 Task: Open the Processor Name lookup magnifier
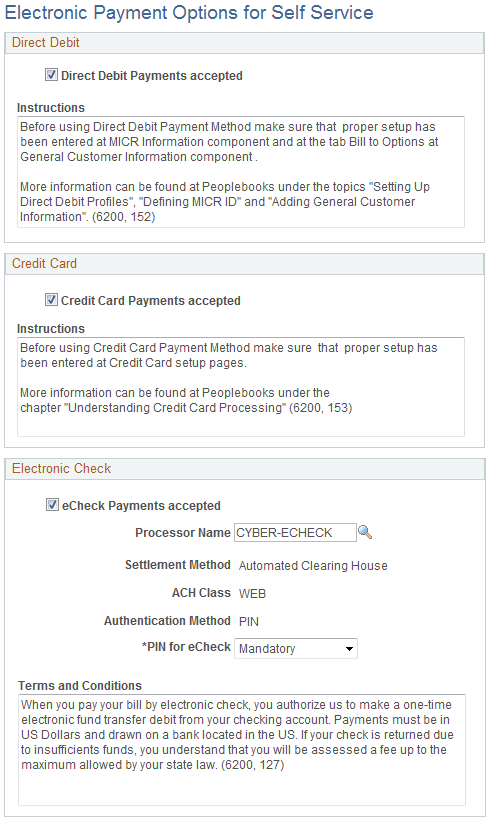coord(365,532)
